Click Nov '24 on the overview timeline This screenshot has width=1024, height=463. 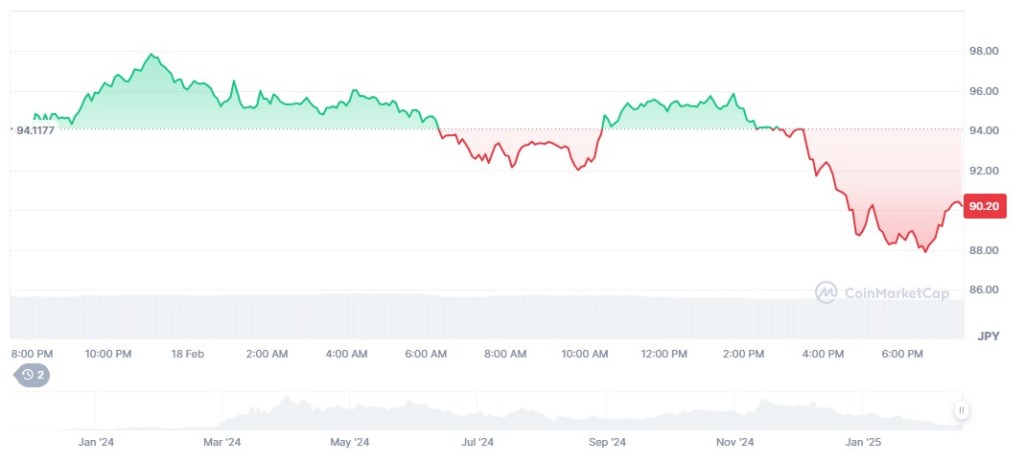(735, 441)
